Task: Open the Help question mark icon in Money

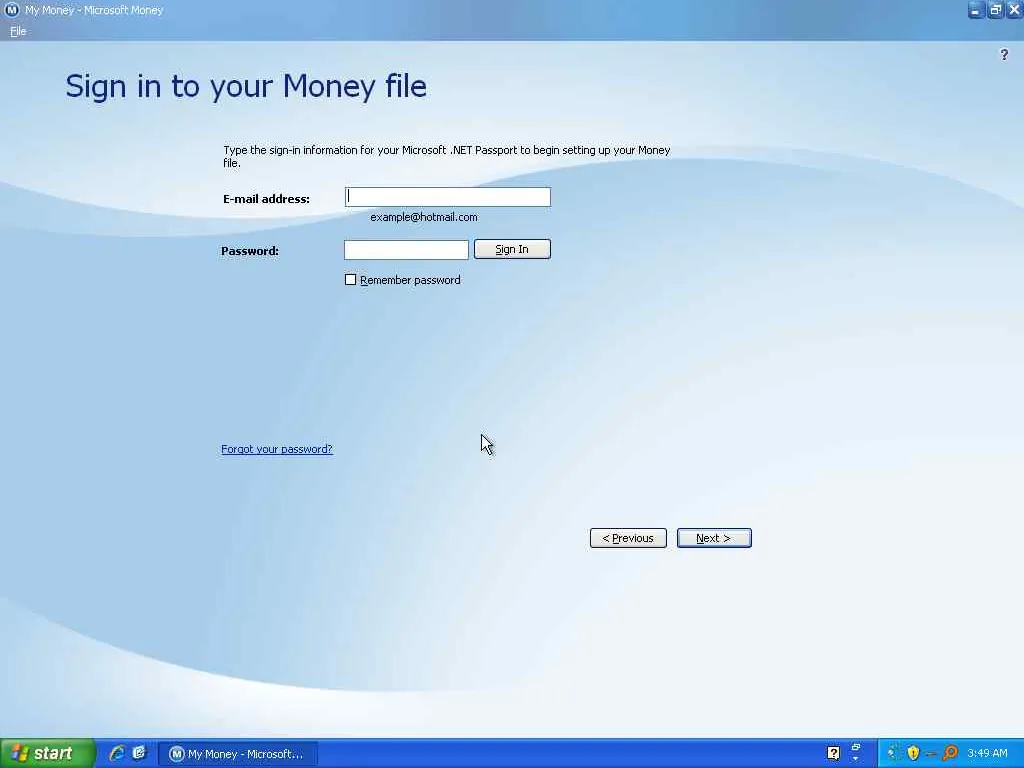Action: 1004,55
